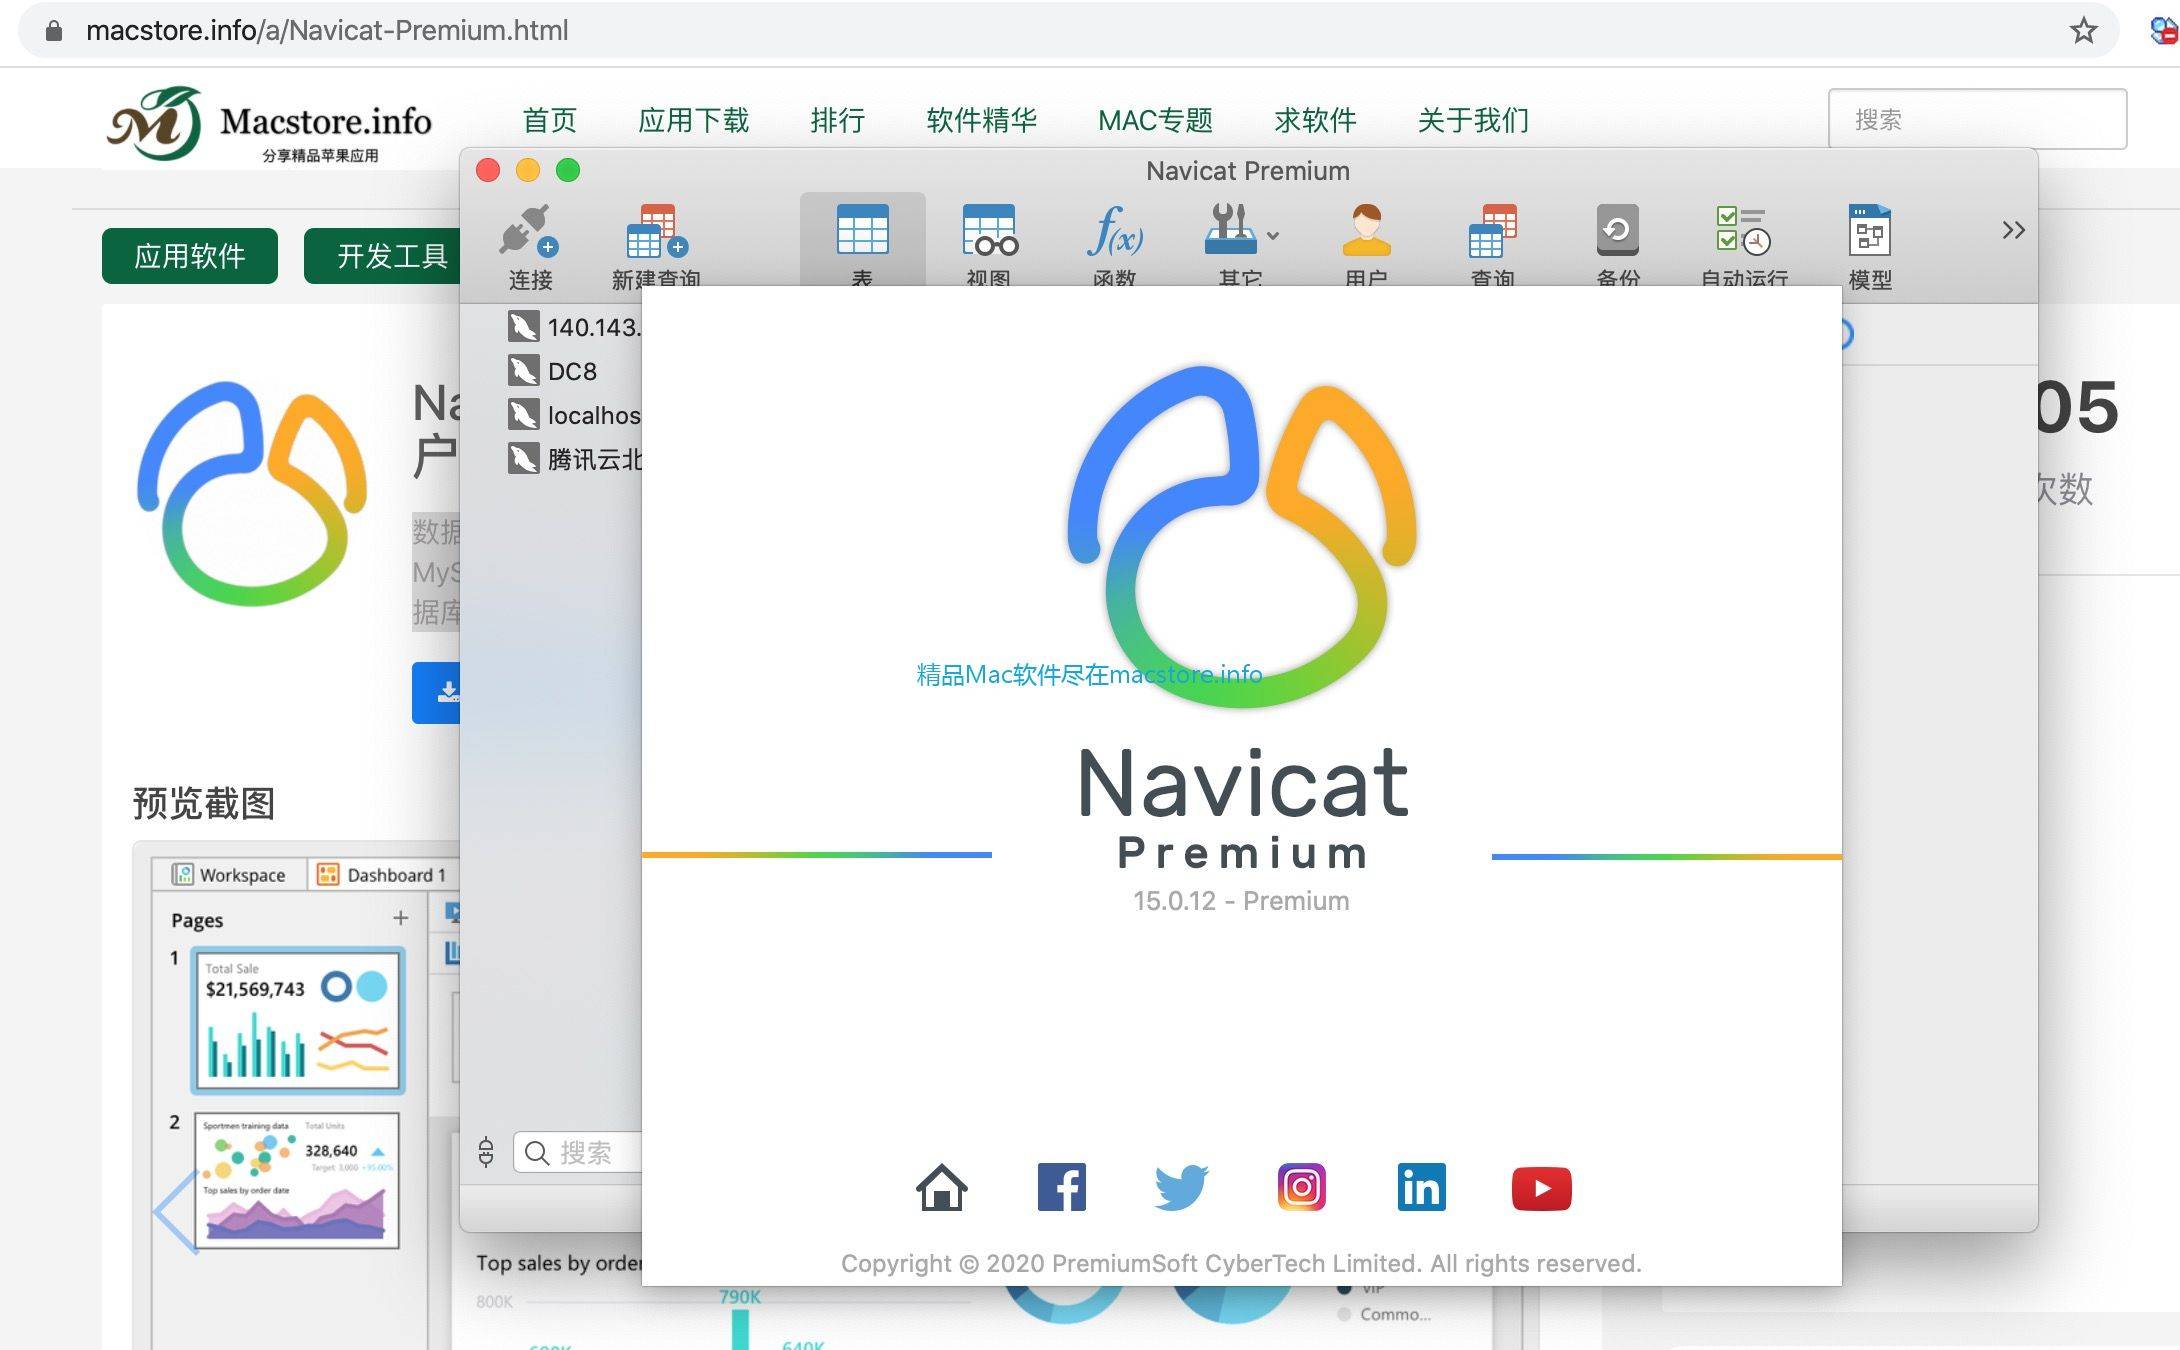Click the previous arrow on preview screenshot
The width and height of the screenshot is (2180, 1350).
pyautogui.click(x=175, y=1211)
